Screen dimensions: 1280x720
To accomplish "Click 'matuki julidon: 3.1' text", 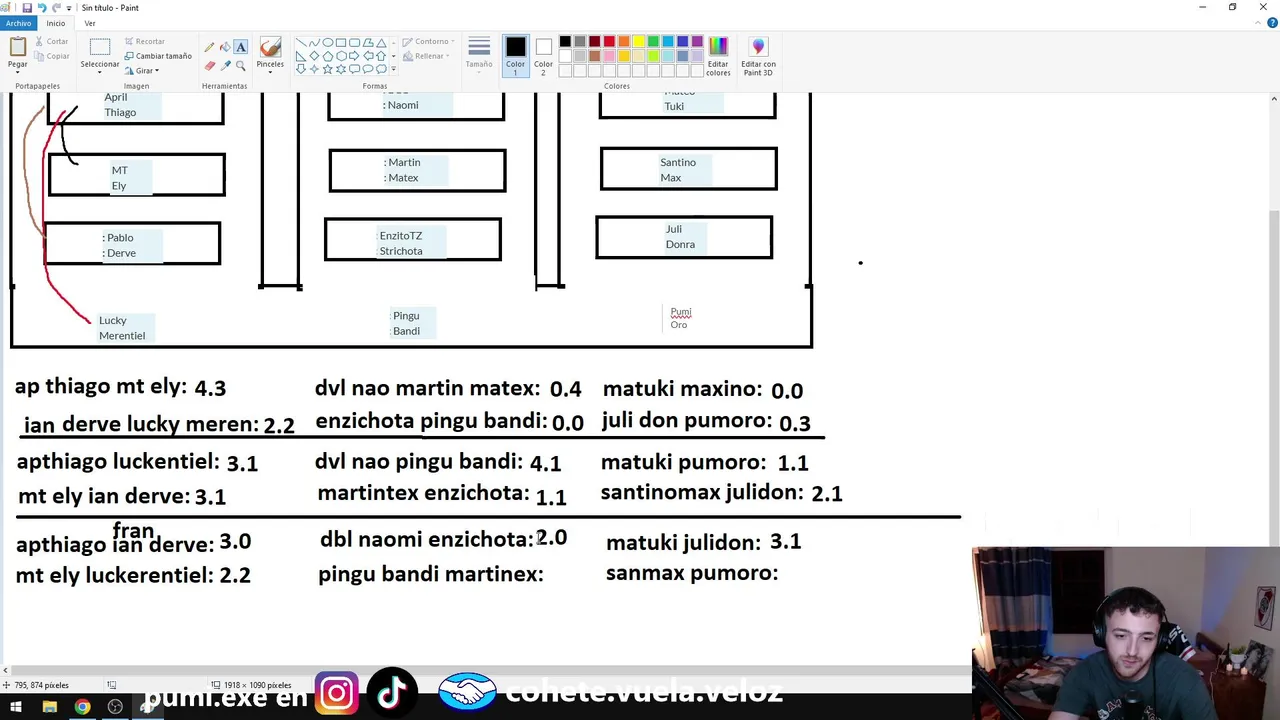I will 703,542.
